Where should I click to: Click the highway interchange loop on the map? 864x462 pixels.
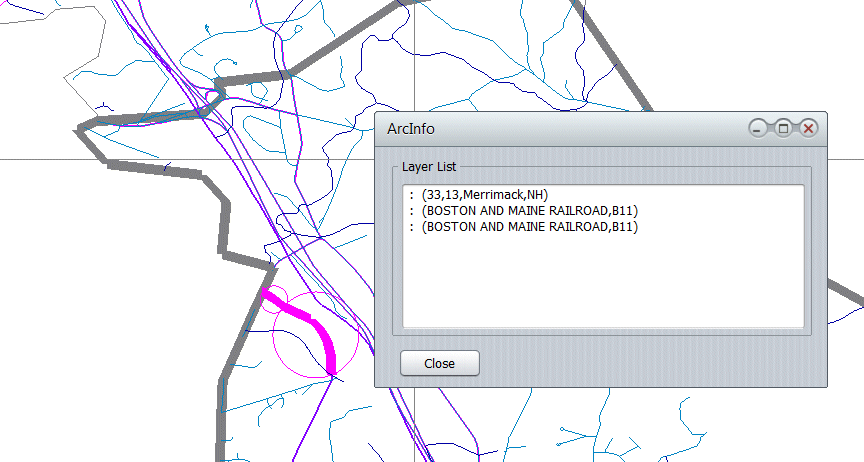211,97
